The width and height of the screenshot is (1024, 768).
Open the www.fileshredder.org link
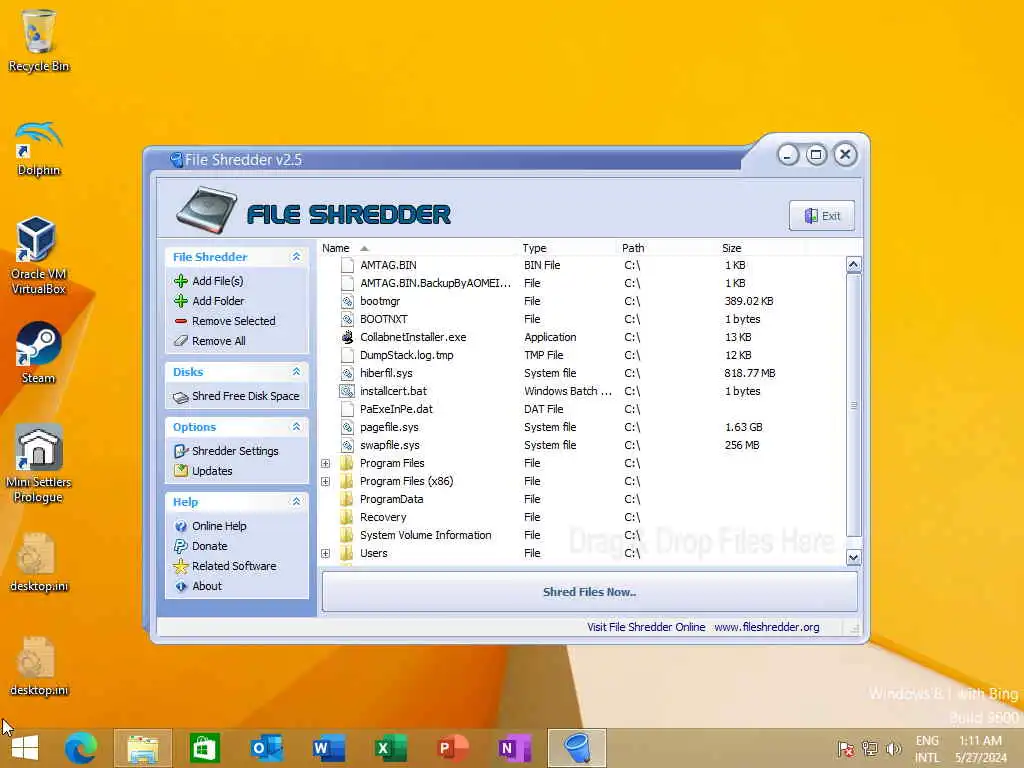pyautogui.click(x=767, y=627)
